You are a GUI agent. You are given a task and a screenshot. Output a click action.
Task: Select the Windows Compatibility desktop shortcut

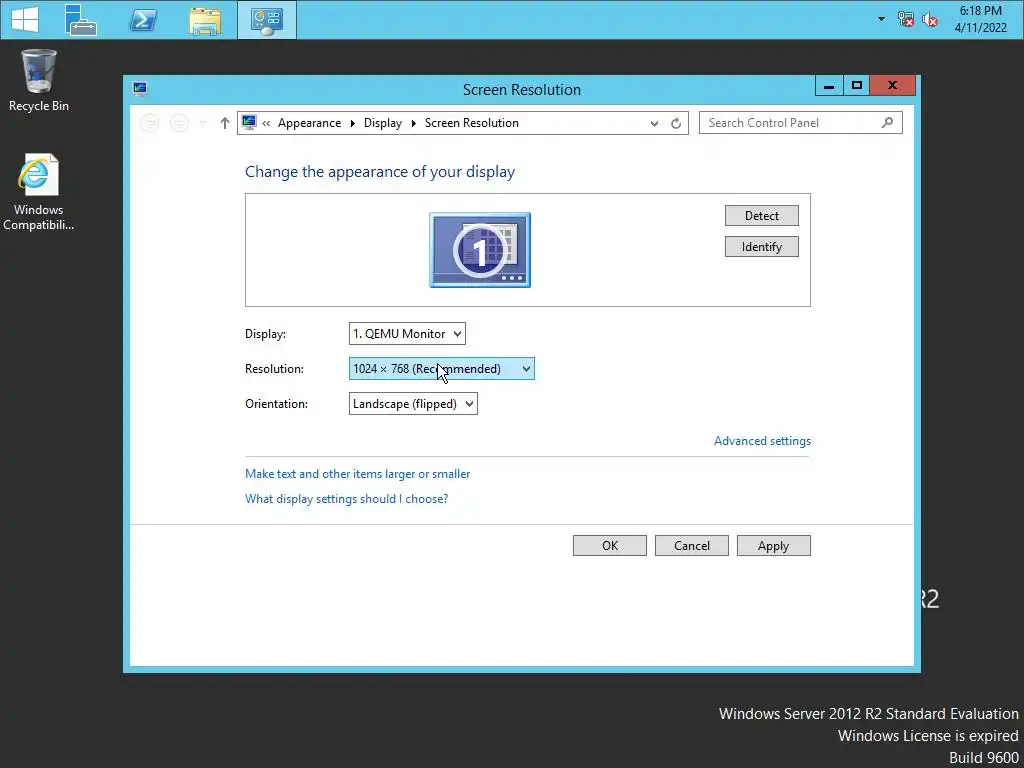click(x=38, y=192)
